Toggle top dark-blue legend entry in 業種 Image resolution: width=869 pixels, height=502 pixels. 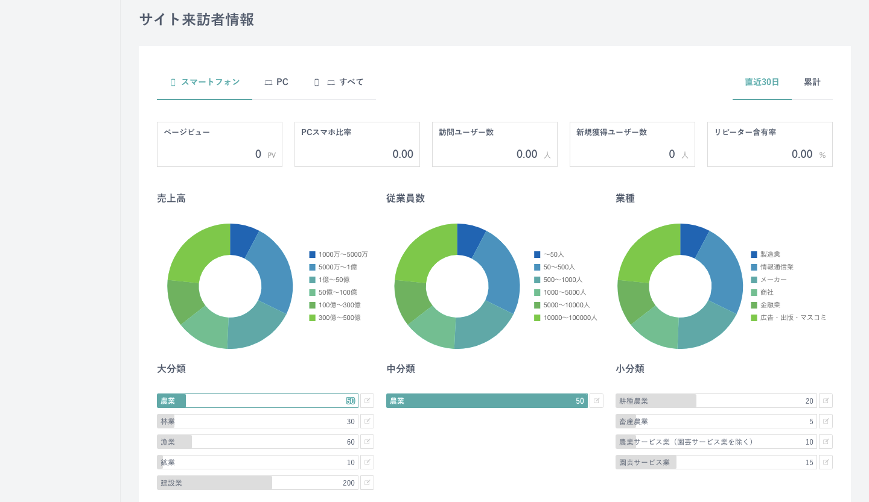[765, 254]
